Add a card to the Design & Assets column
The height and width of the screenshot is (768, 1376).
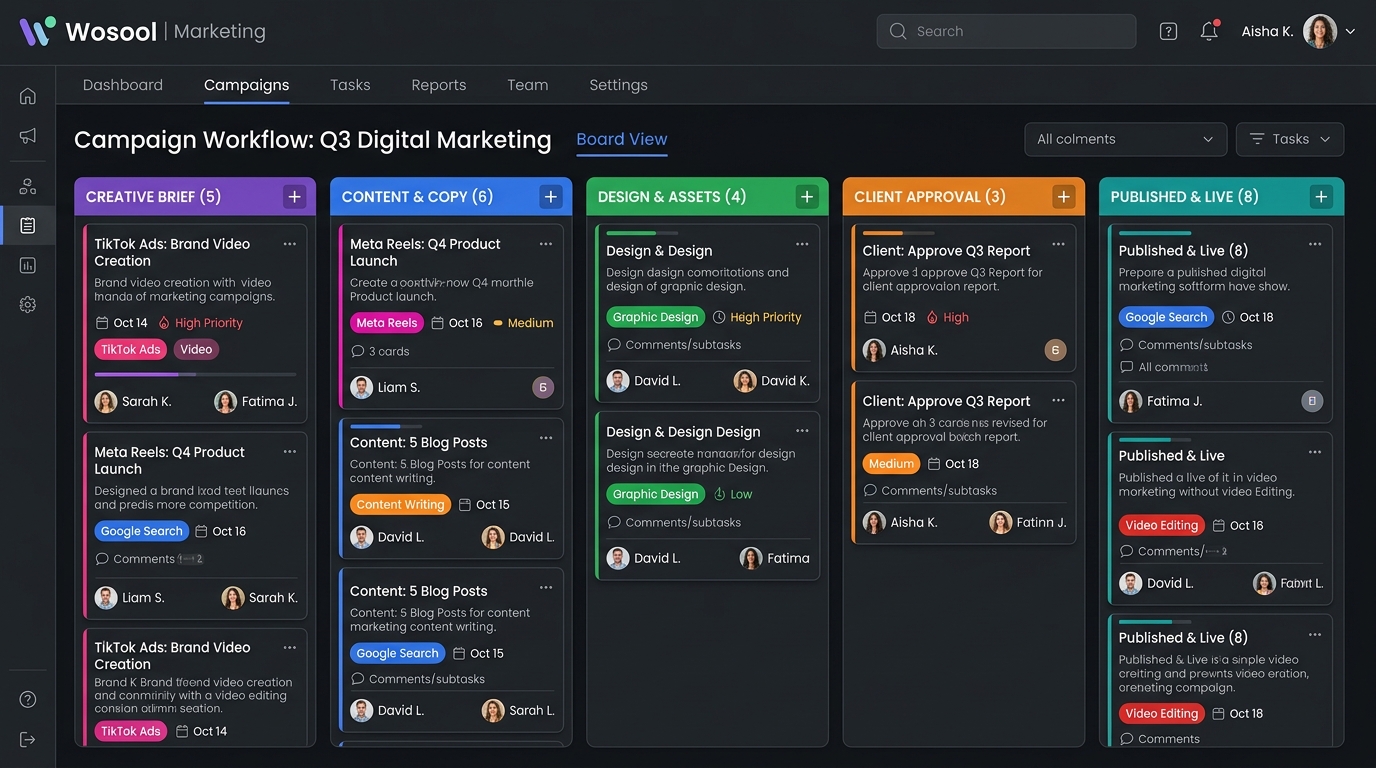point(807,197)
